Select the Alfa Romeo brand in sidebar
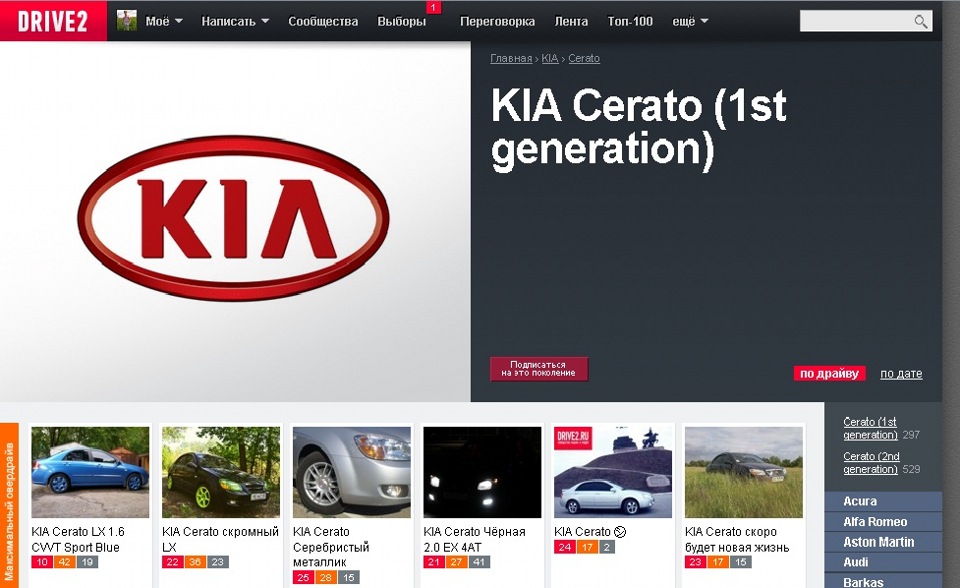This screenshot has width=960, height=588. 883,522
